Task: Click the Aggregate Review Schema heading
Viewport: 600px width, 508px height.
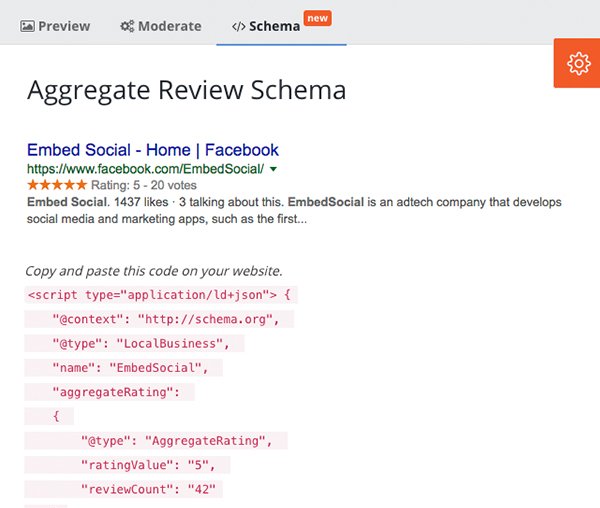Action: [187, 91]
